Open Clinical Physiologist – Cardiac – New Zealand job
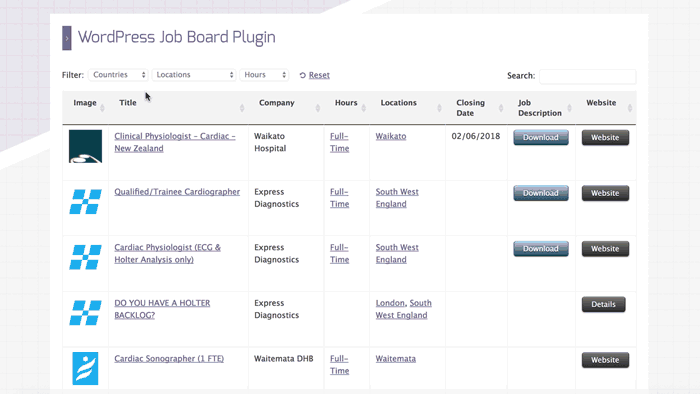 pos(175,142)
